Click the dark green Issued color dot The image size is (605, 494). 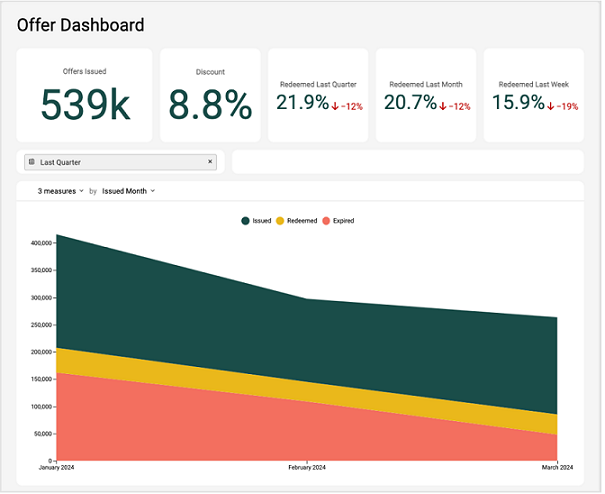click(x=245, y=220)
